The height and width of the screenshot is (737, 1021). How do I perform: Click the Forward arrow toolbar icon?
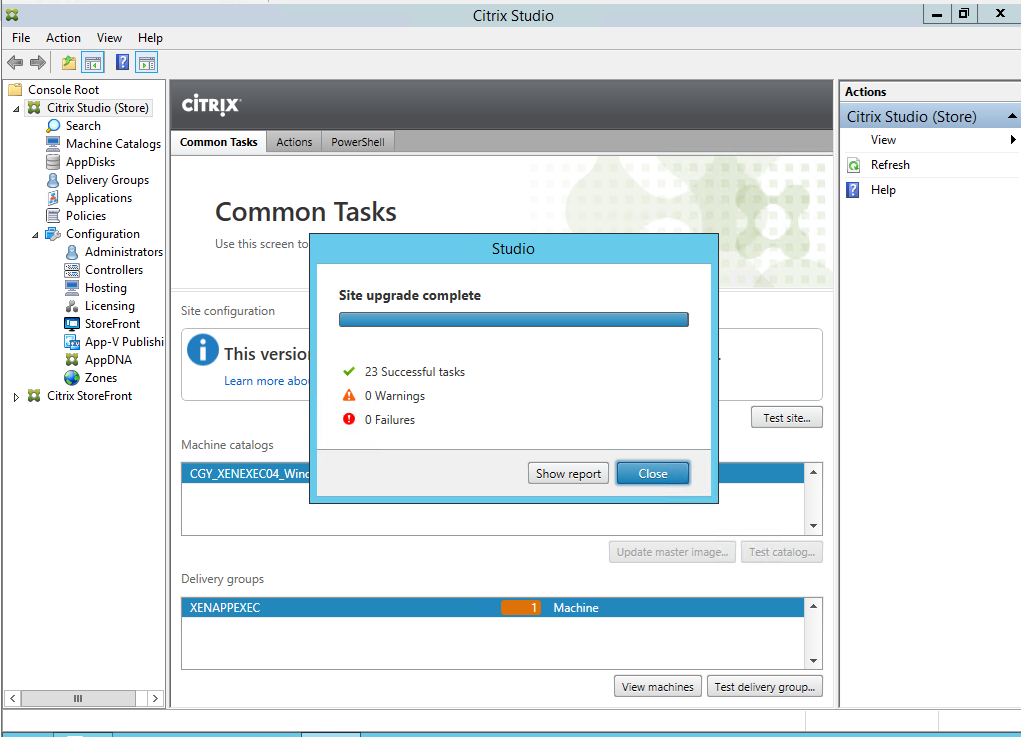tap(38, 63)
